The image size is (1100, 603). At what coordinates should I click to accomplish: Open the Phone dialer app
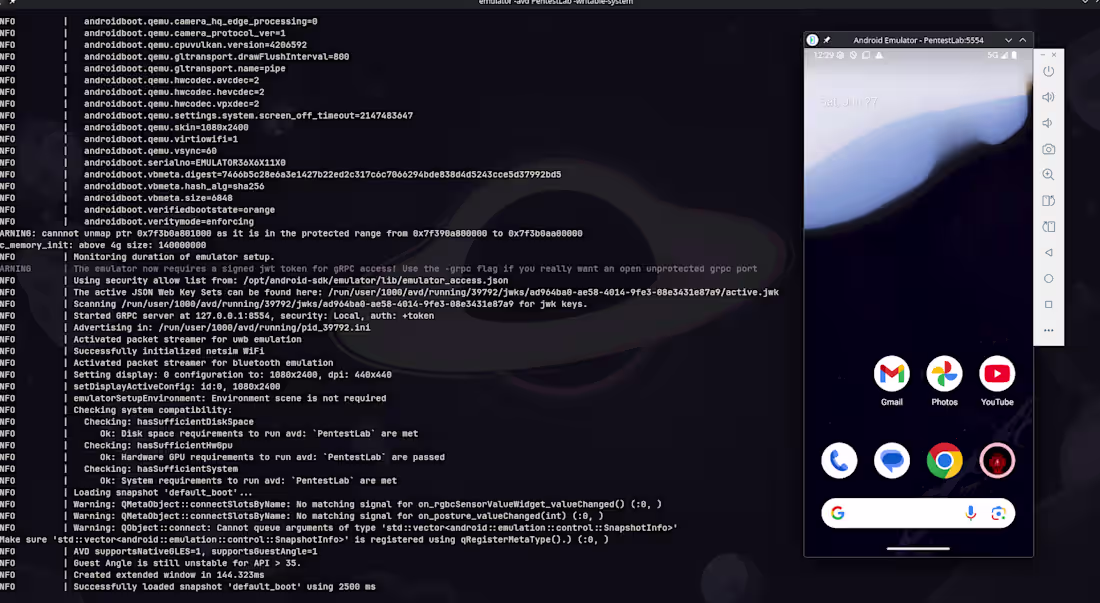(839, 461)
